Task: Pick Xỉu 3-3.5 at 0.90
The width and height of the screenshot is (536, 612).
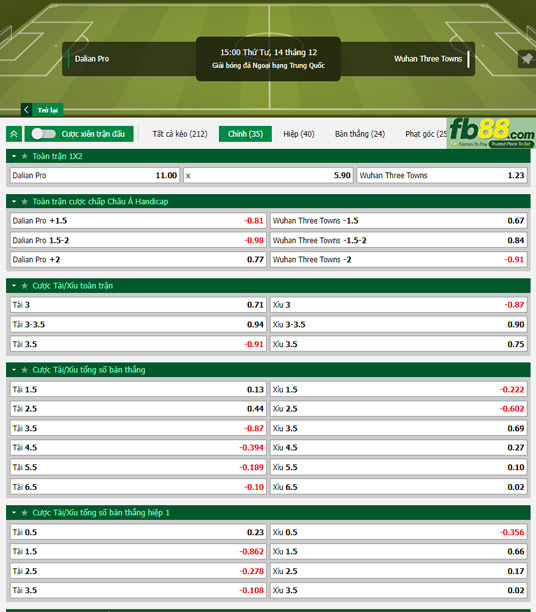Action: point(399,324)
